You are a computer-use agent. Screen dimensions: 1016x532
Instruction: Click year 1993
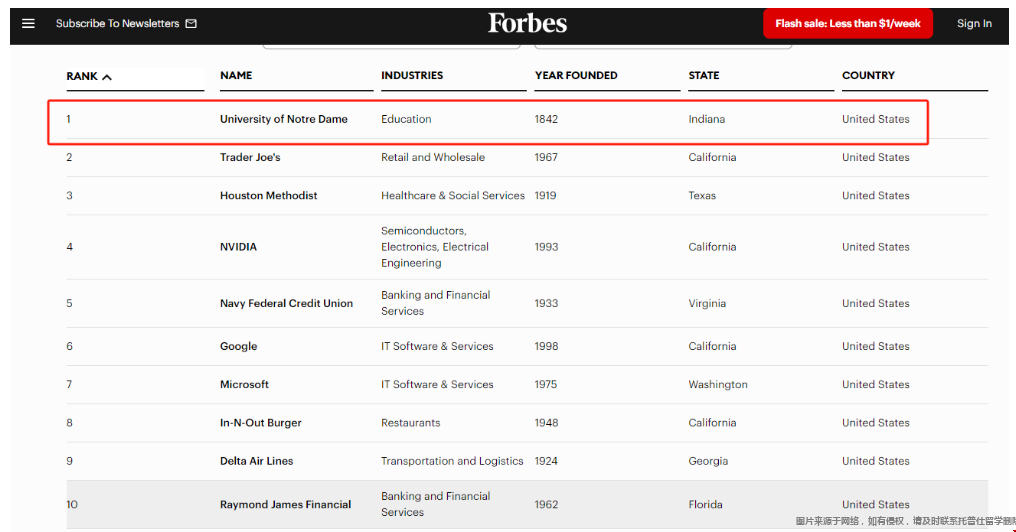pos(546,247)
